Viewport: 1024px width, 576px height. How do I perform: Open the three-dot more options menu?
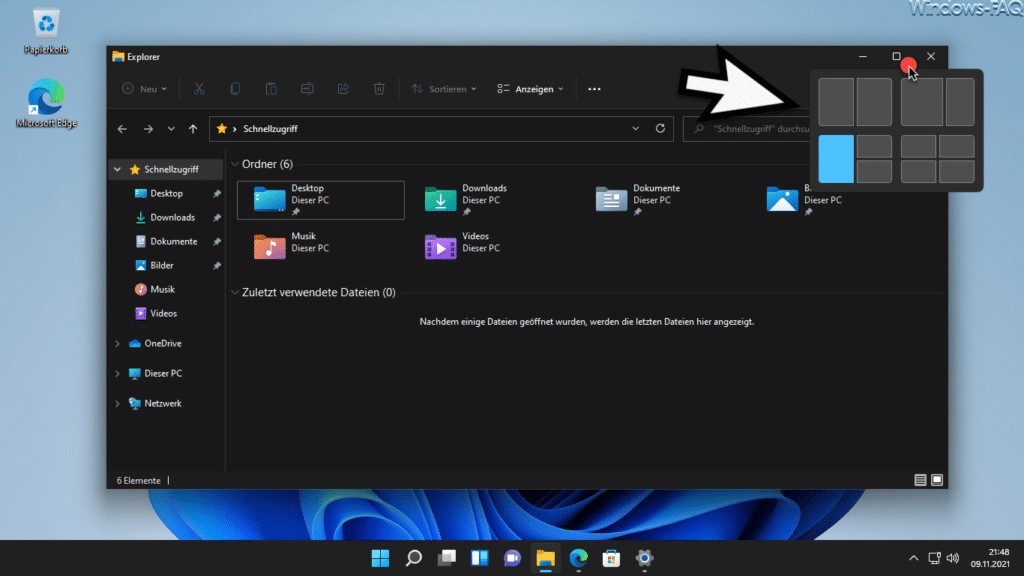point(594,89)
